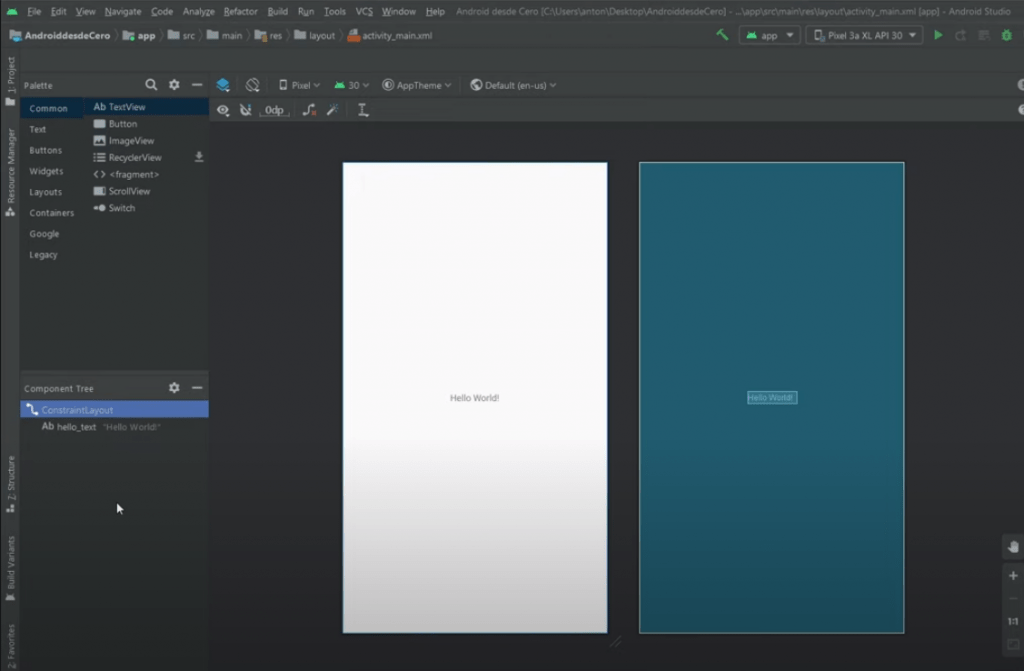Click the Select Design Surface layers icon
The width and height of the screenshot is (1024, 671).
223,85
